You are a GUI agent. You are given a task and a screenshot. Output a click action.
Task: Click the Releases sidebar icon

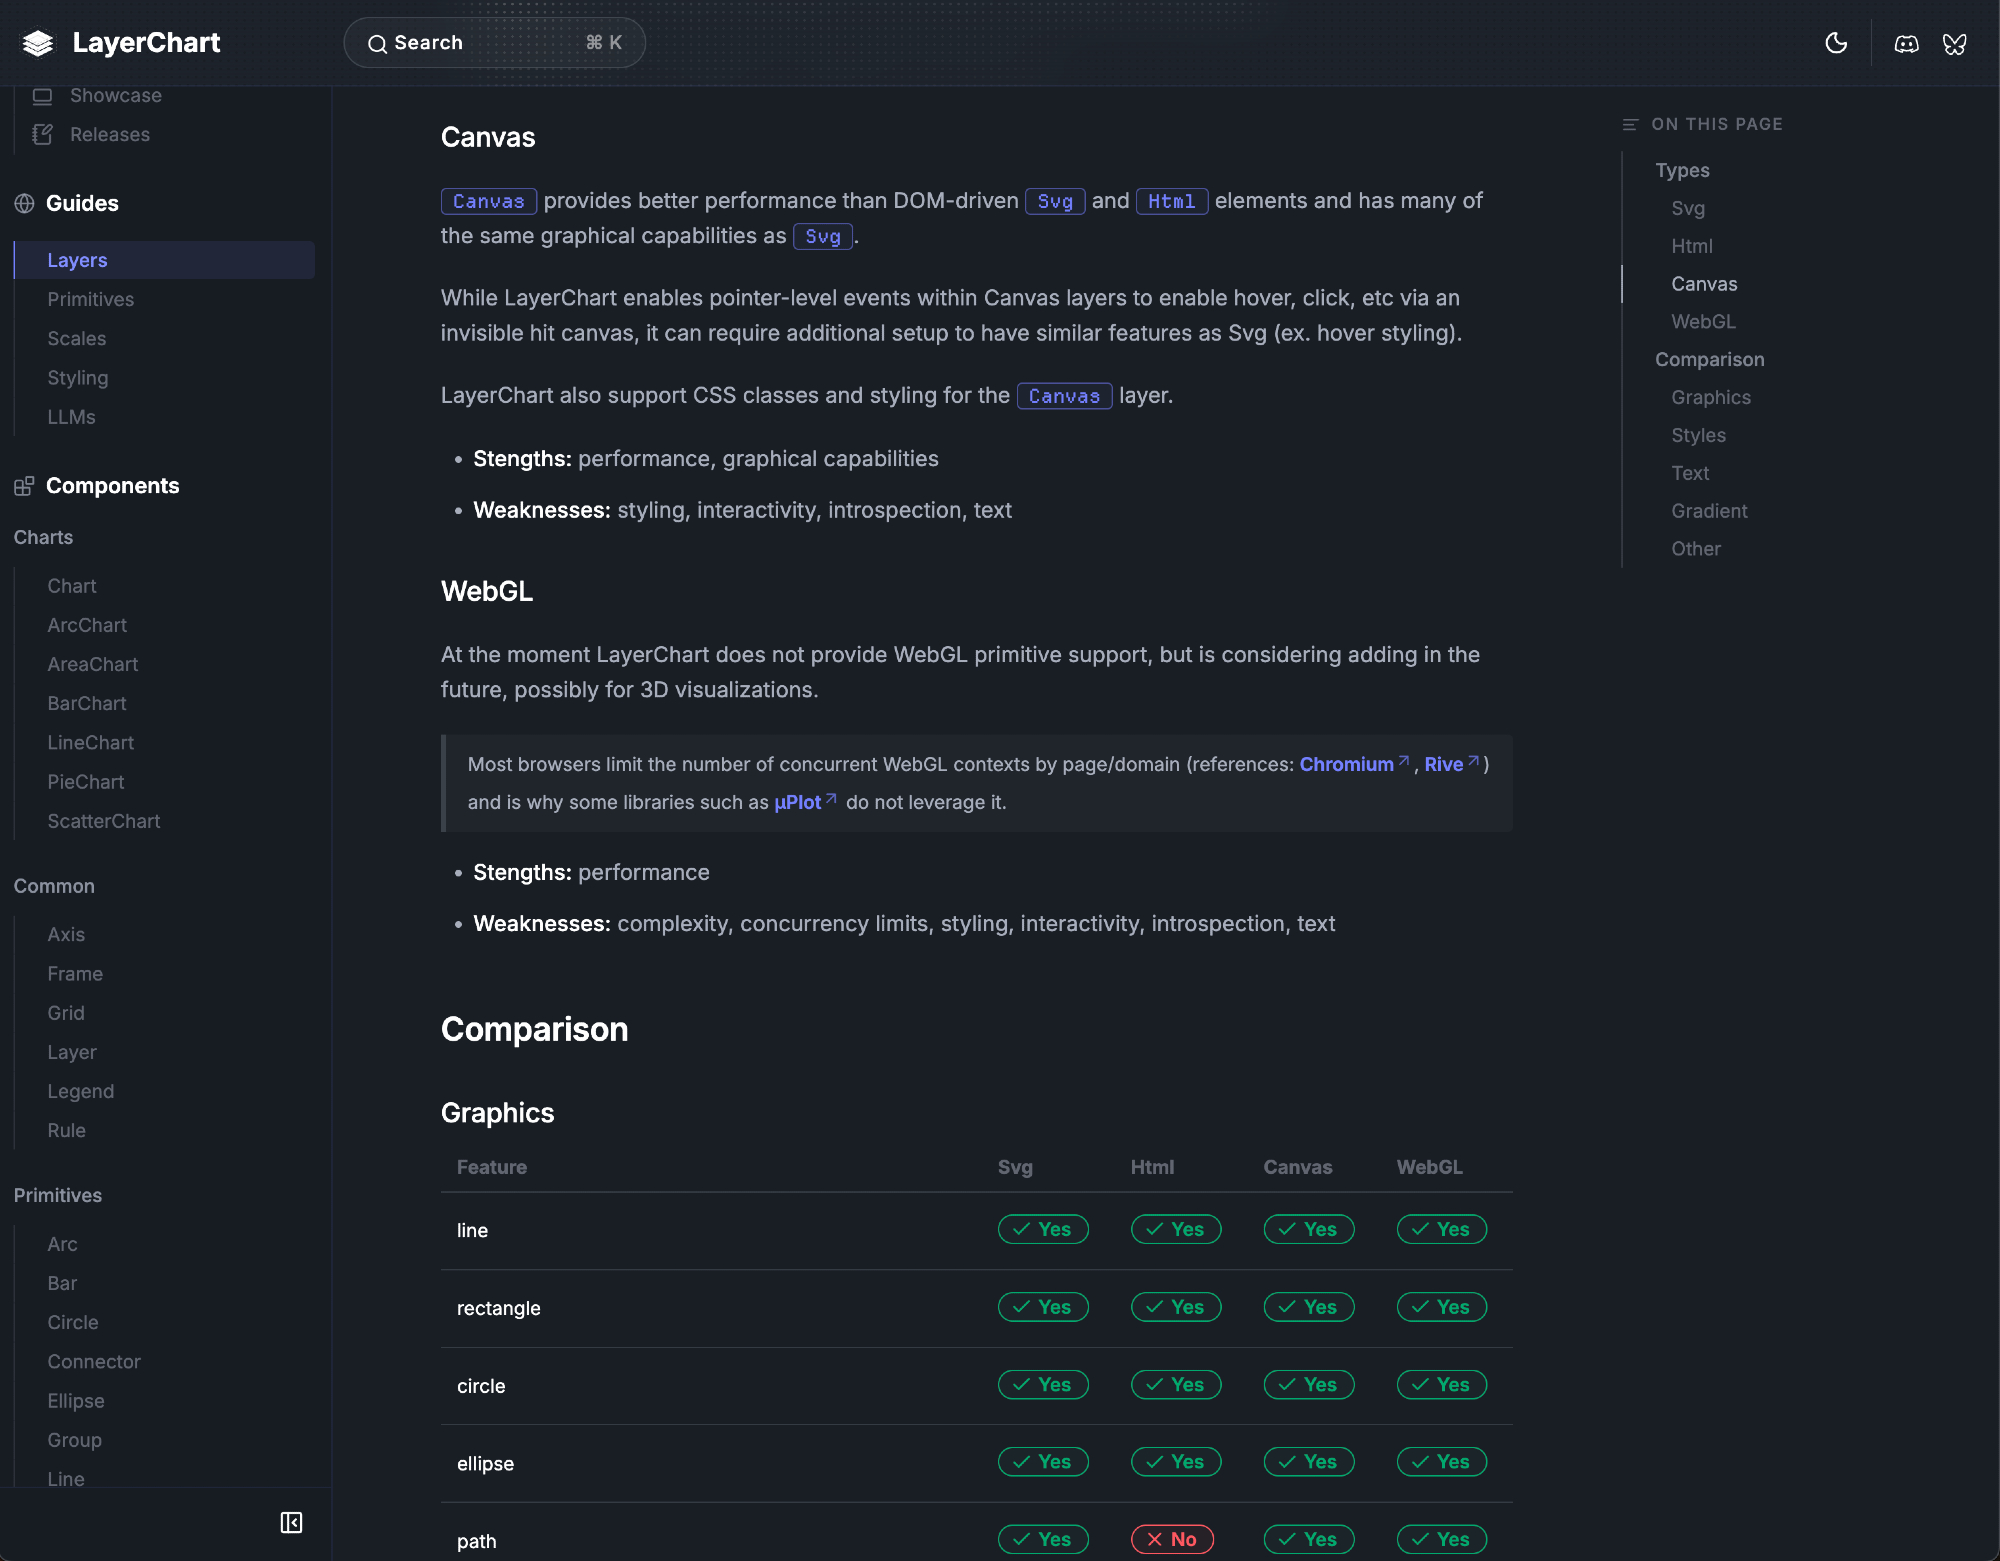click(x=42, y=134)
